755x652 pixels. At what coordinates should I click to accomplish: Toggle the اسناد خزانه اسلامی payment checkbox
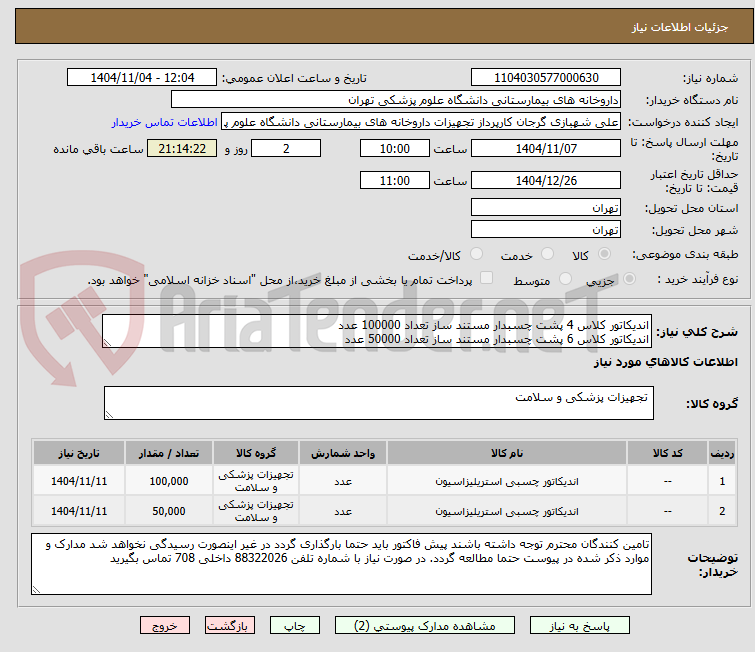[487, 278]
